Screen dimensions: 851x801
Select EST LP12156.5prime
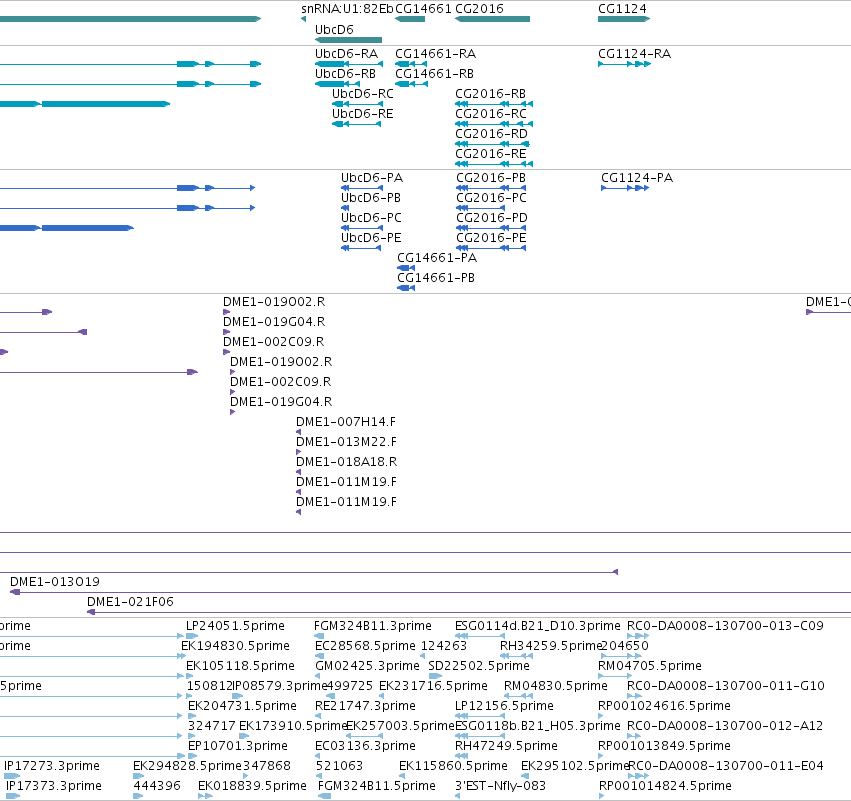[x=480, y=717]
